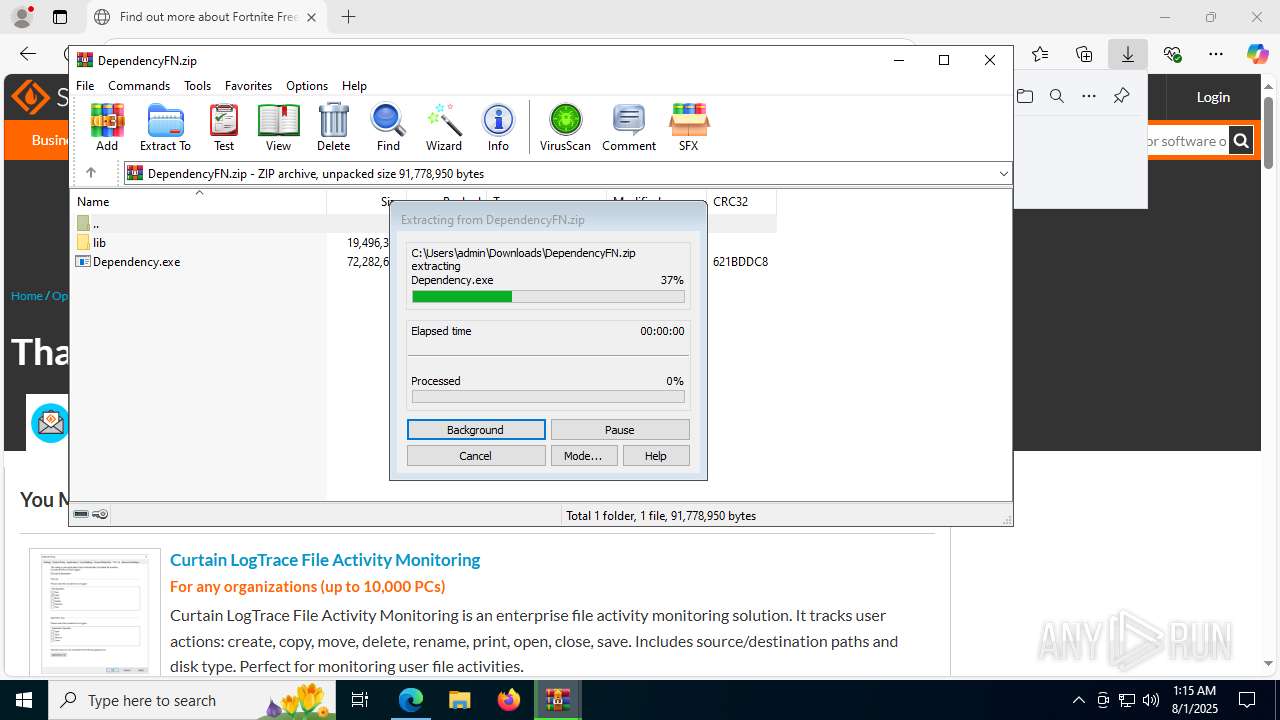Open File Explorer from taskbar
This screenshot has width=1280, height=720.
click(459, 700)
